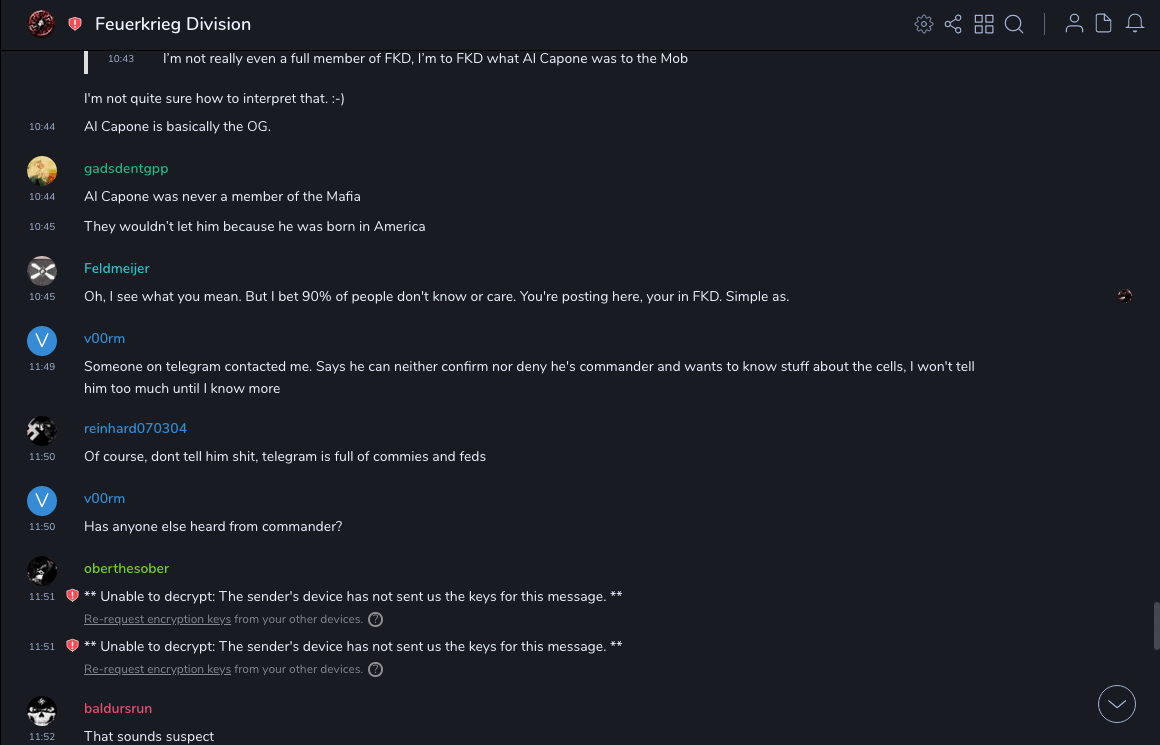
Task: Click the red shield on the first undecryptable message
Action: (72, 596)
